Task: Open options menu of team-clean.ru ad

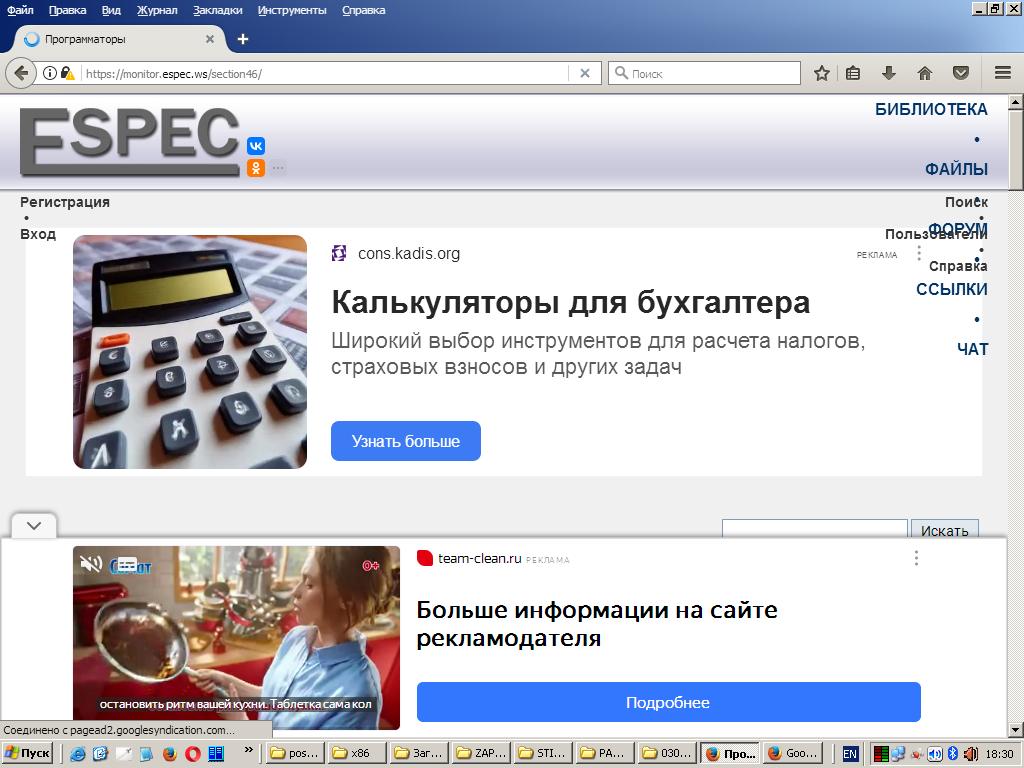Action: (x=916, y=558)
